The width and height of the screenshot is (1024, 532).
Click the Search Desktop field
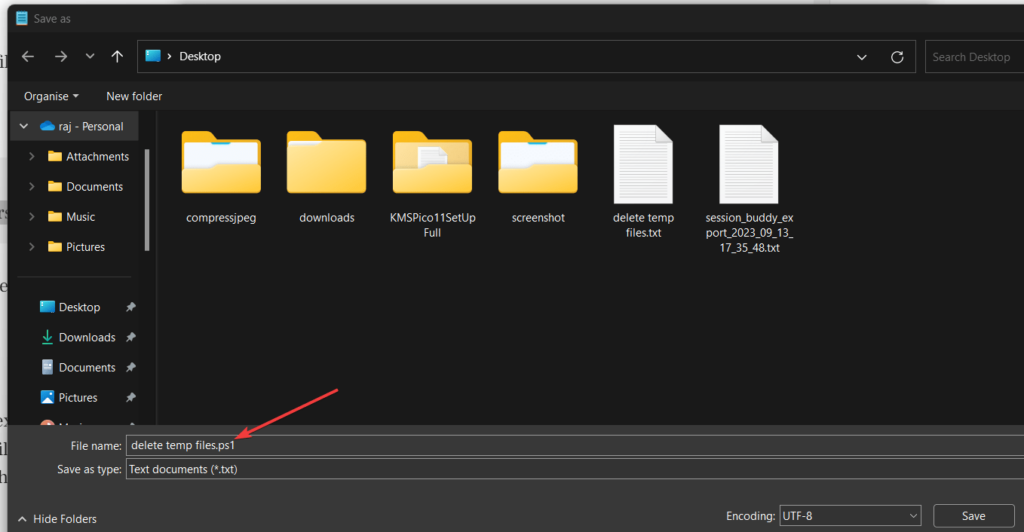tap(974, 57)
